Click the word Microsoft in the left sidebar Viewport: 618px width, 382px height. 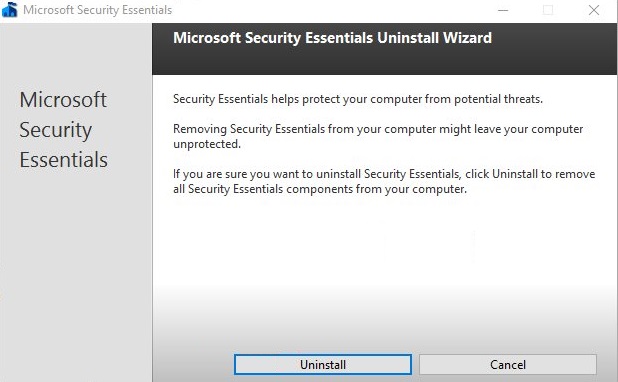63,99
